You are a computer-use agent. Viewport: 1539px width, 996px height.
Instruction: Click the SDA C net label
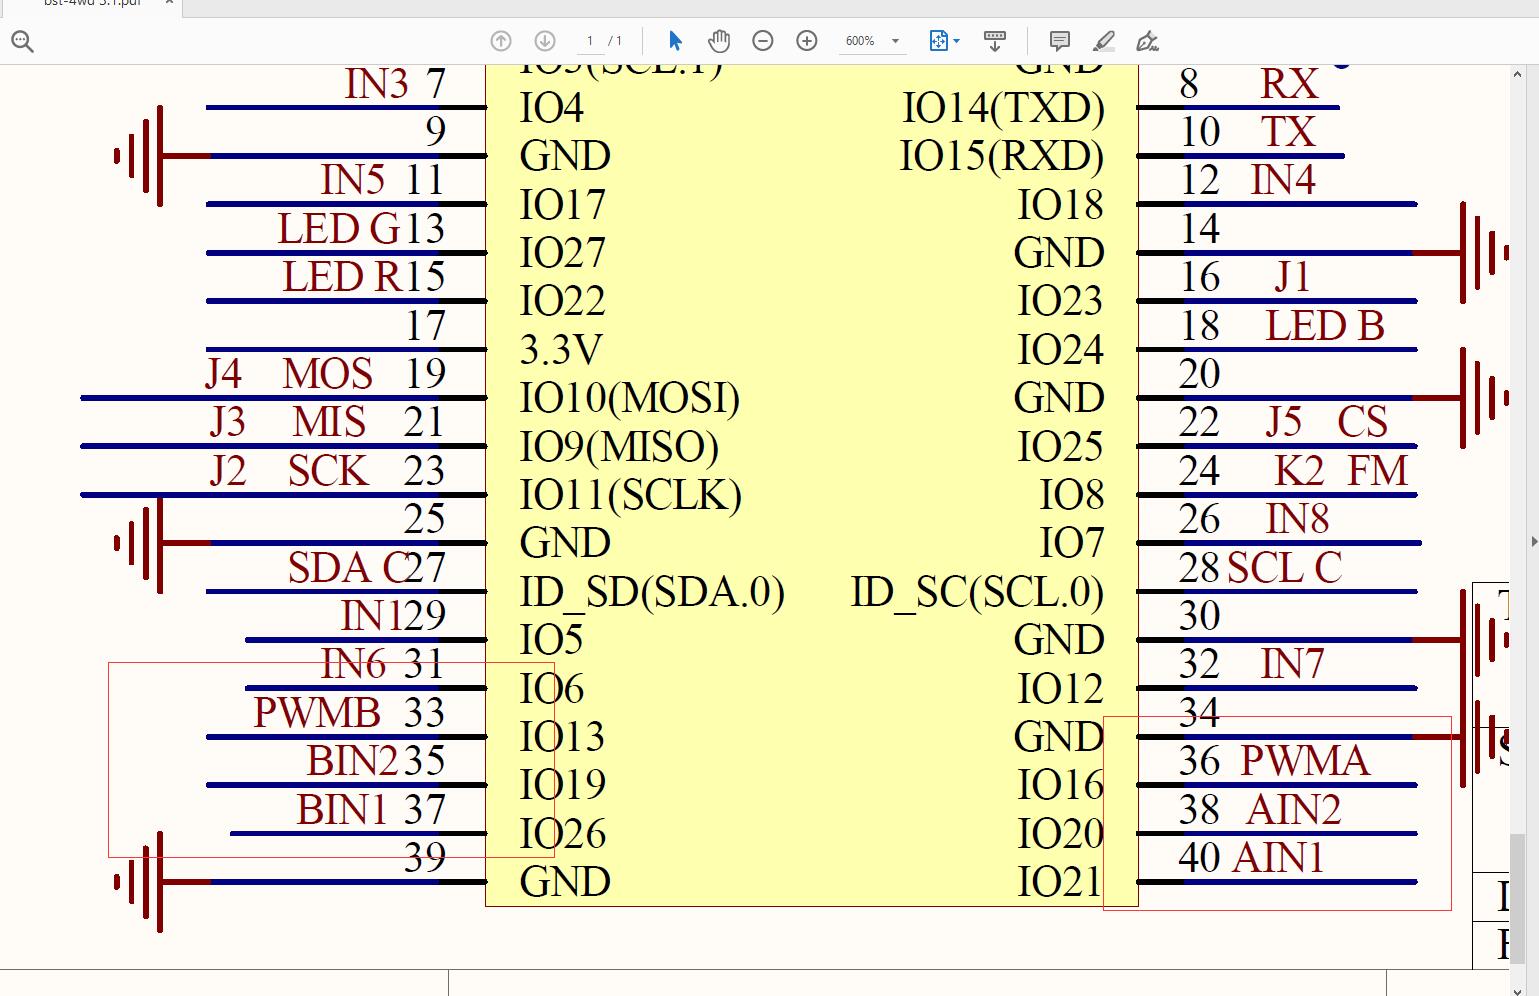pos(347,568)
